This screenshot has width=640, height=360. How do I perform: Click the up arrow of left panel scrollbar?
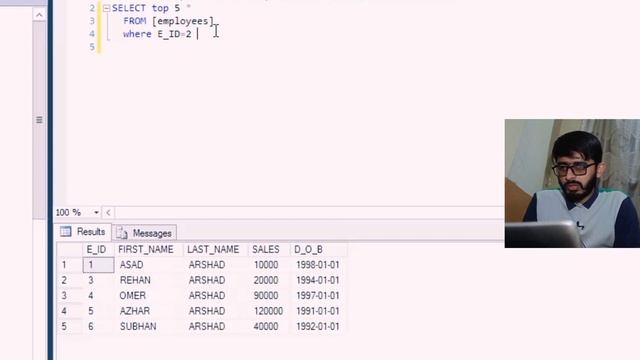coord(39,15)
